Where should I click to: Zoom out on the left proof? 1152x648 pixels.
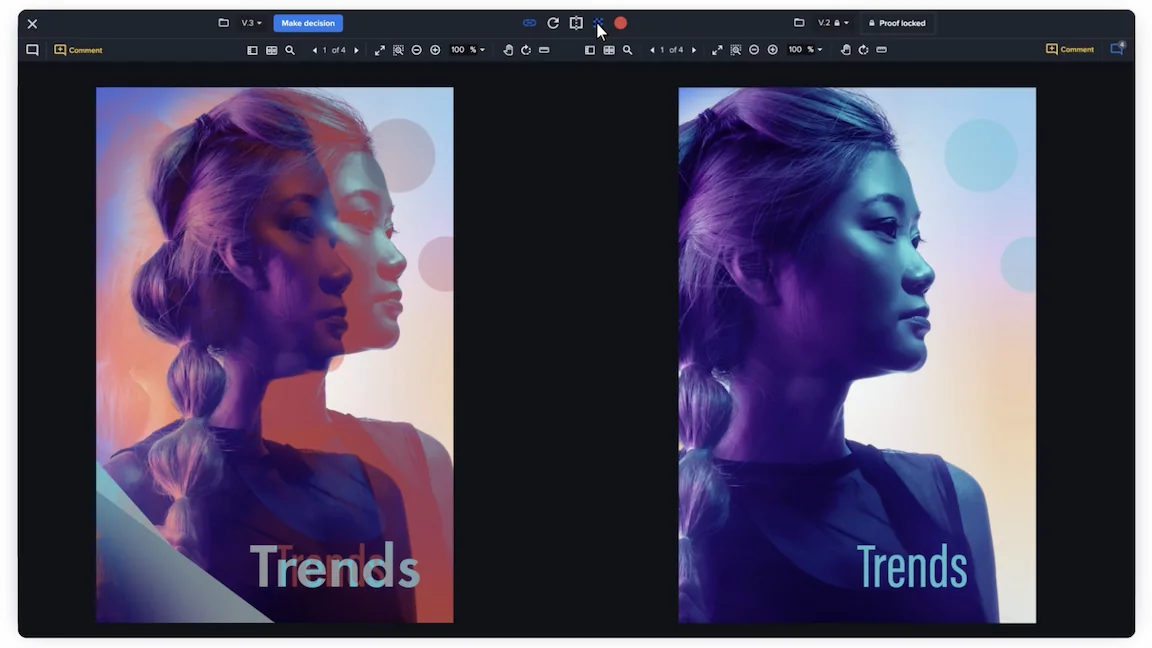tap(417, 50)
